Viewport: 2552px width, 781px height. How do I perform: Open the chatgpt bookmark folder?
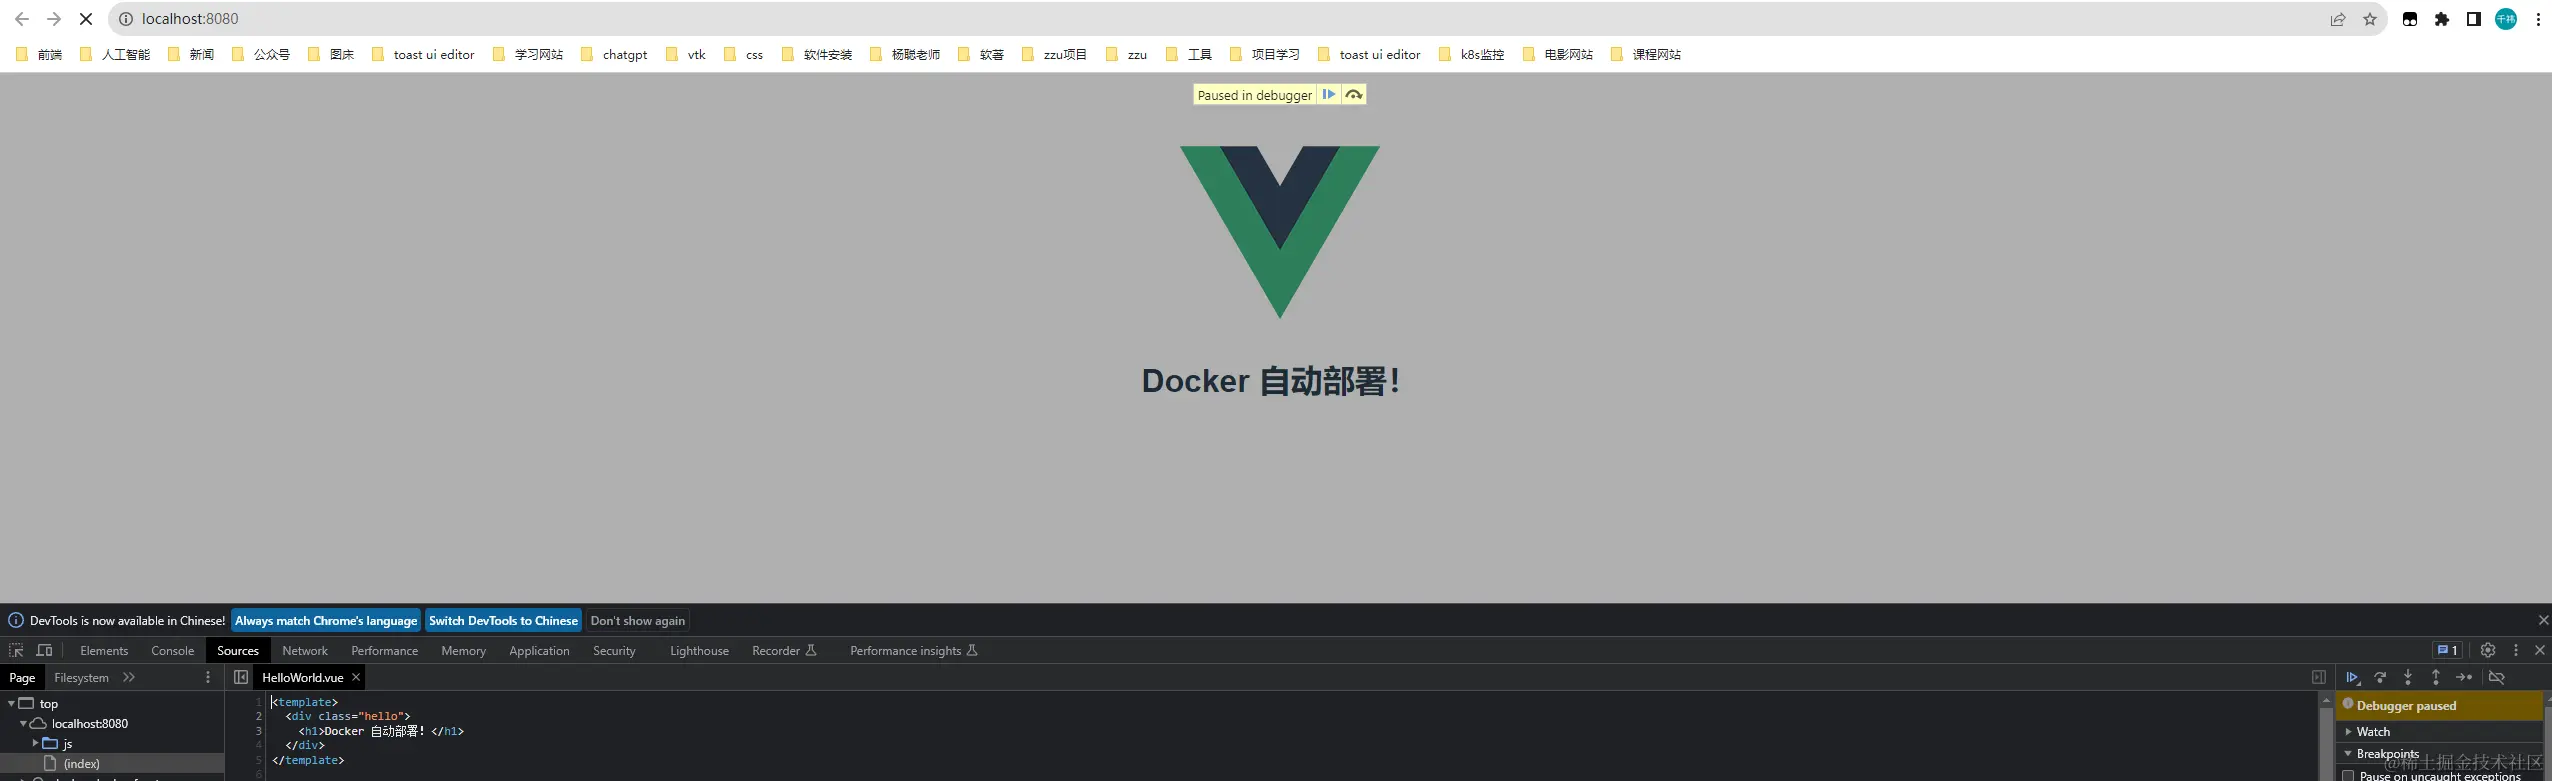(x=614, y=54)
